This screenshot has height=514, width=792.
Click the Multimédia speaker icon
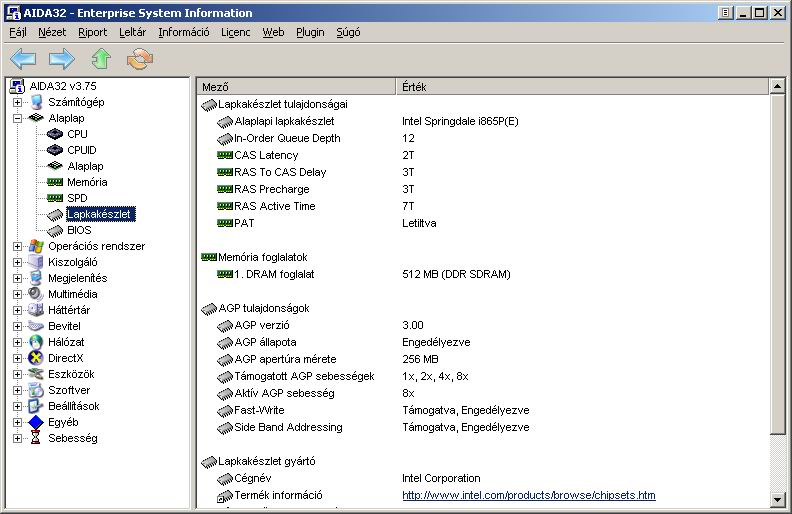click(x=36, y=294)
